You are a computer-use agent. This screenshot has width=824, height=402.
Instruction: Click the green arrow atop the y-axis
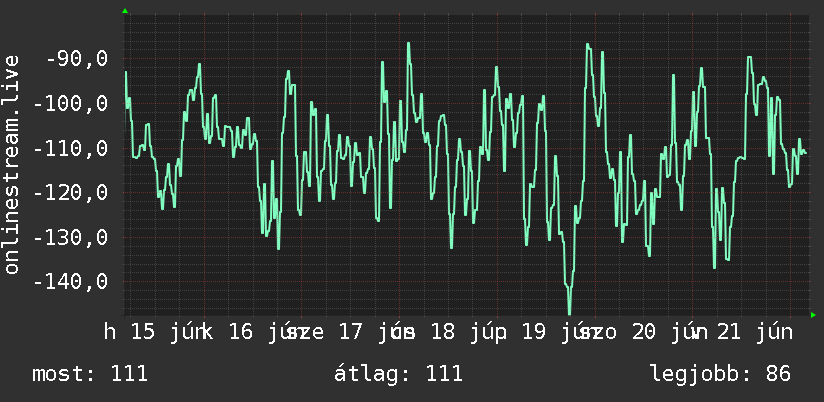125,11
